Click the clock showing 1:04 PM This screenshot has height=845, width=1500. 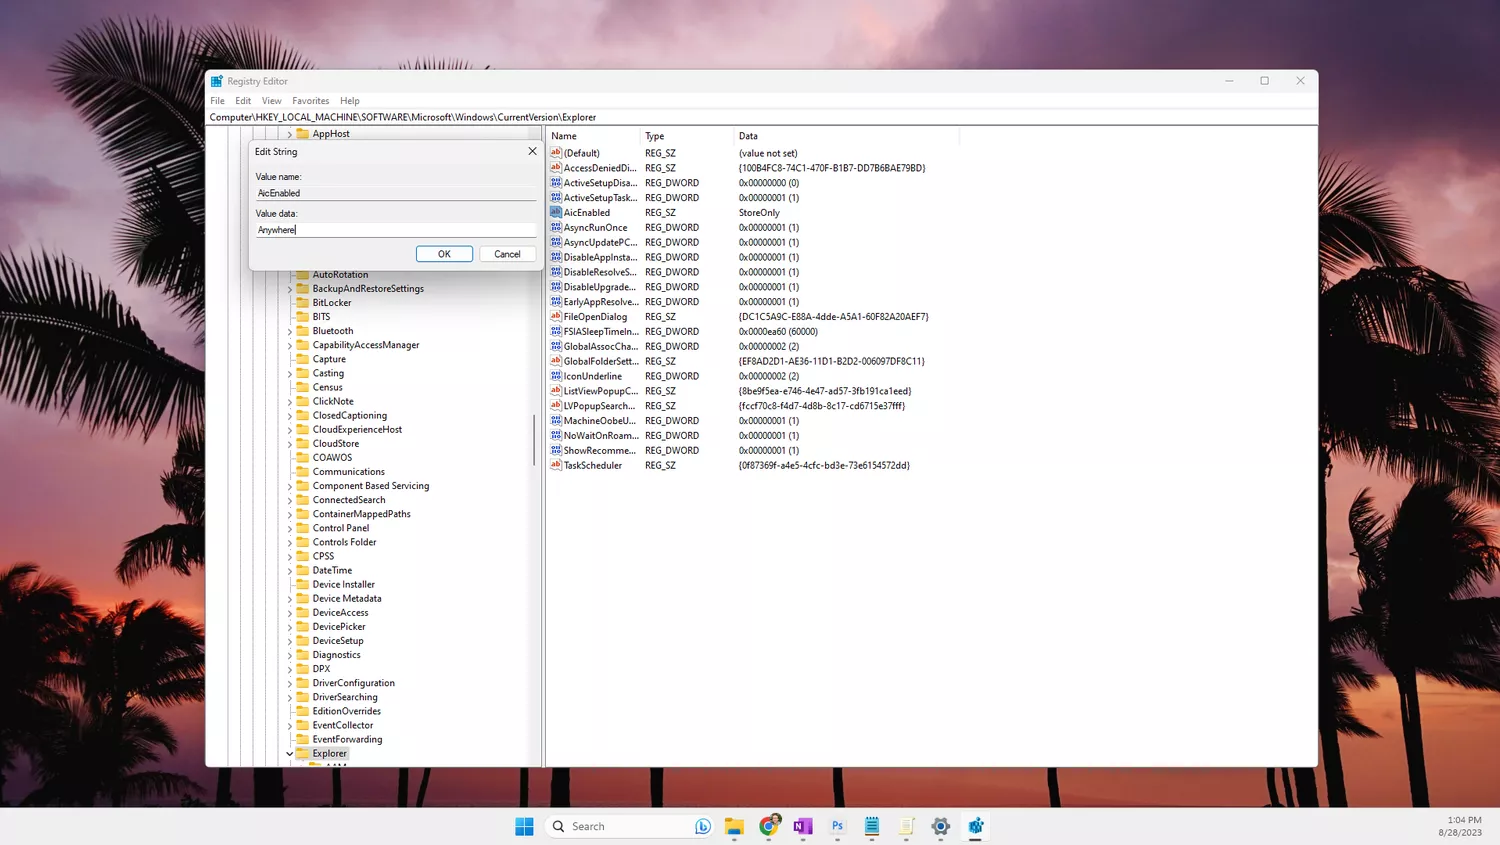1464,820
